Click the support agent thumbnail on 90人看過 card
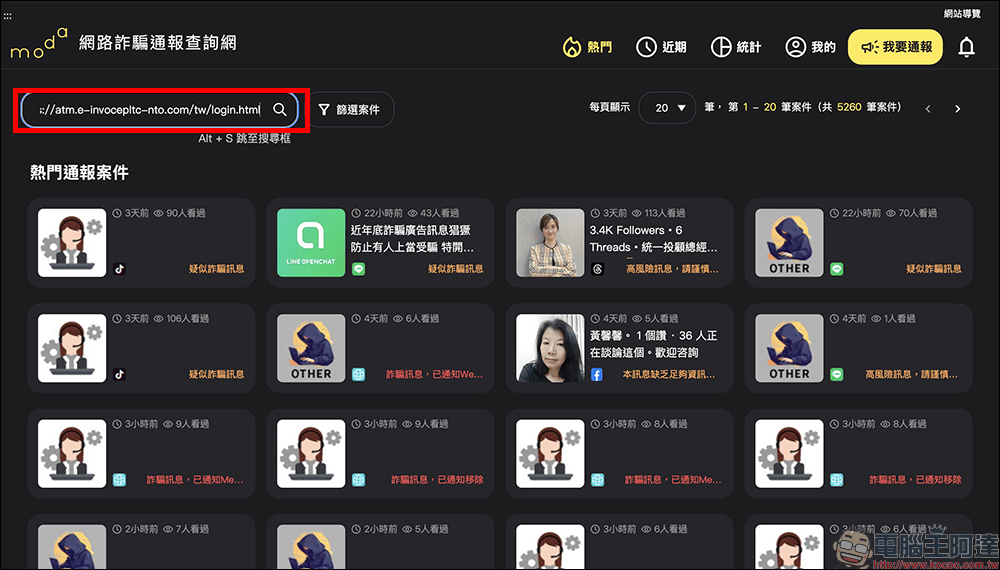 (72, 243)
